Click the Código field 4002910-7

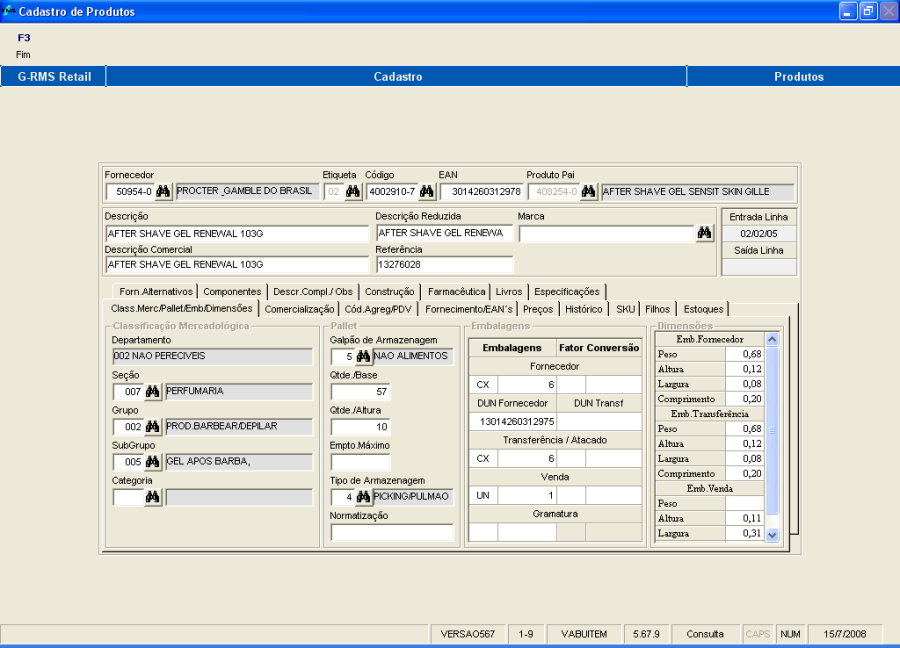pyautogui.click(x=392, y=192)
